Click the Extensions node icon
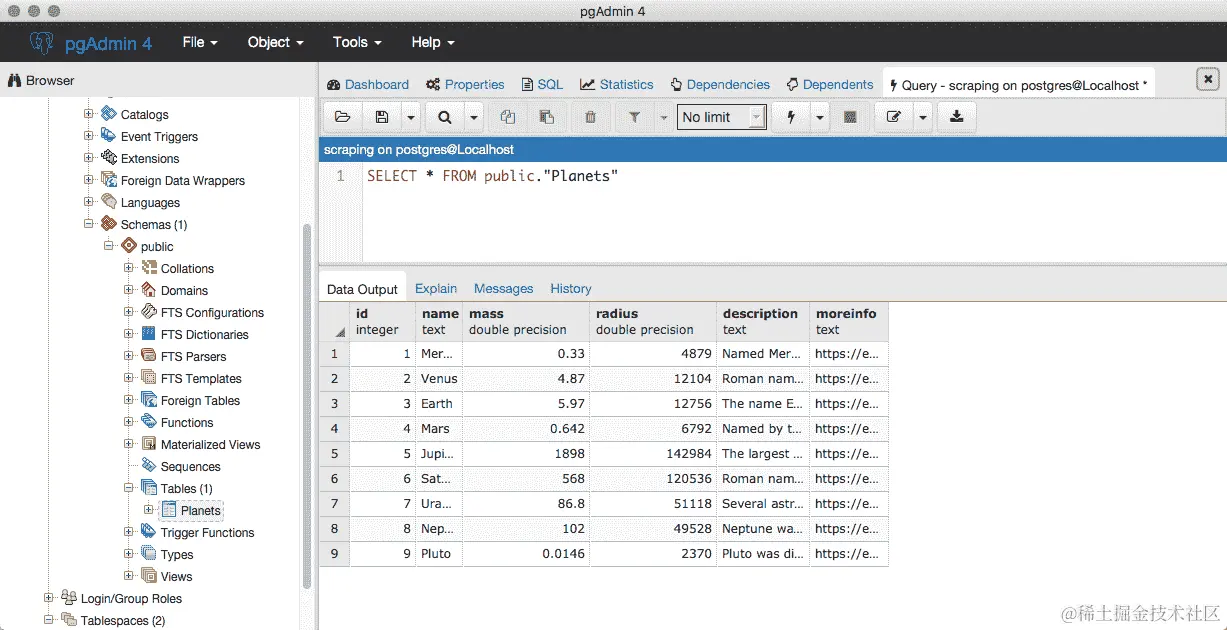 (108, 158)
